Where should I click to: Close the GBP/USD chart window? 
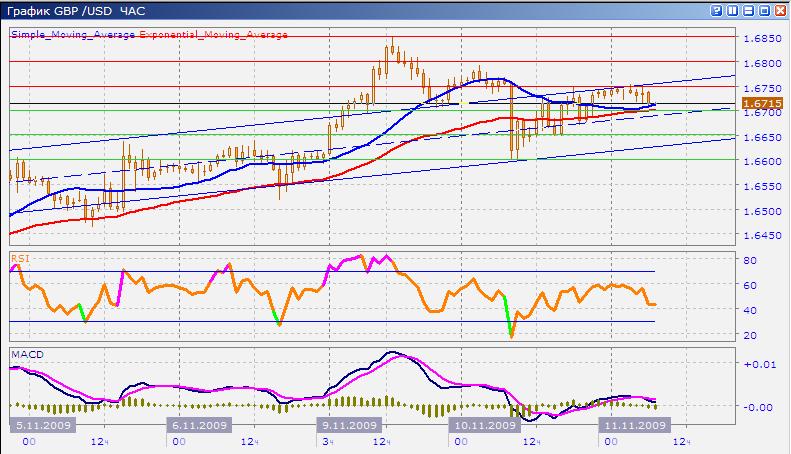point(778,10)
